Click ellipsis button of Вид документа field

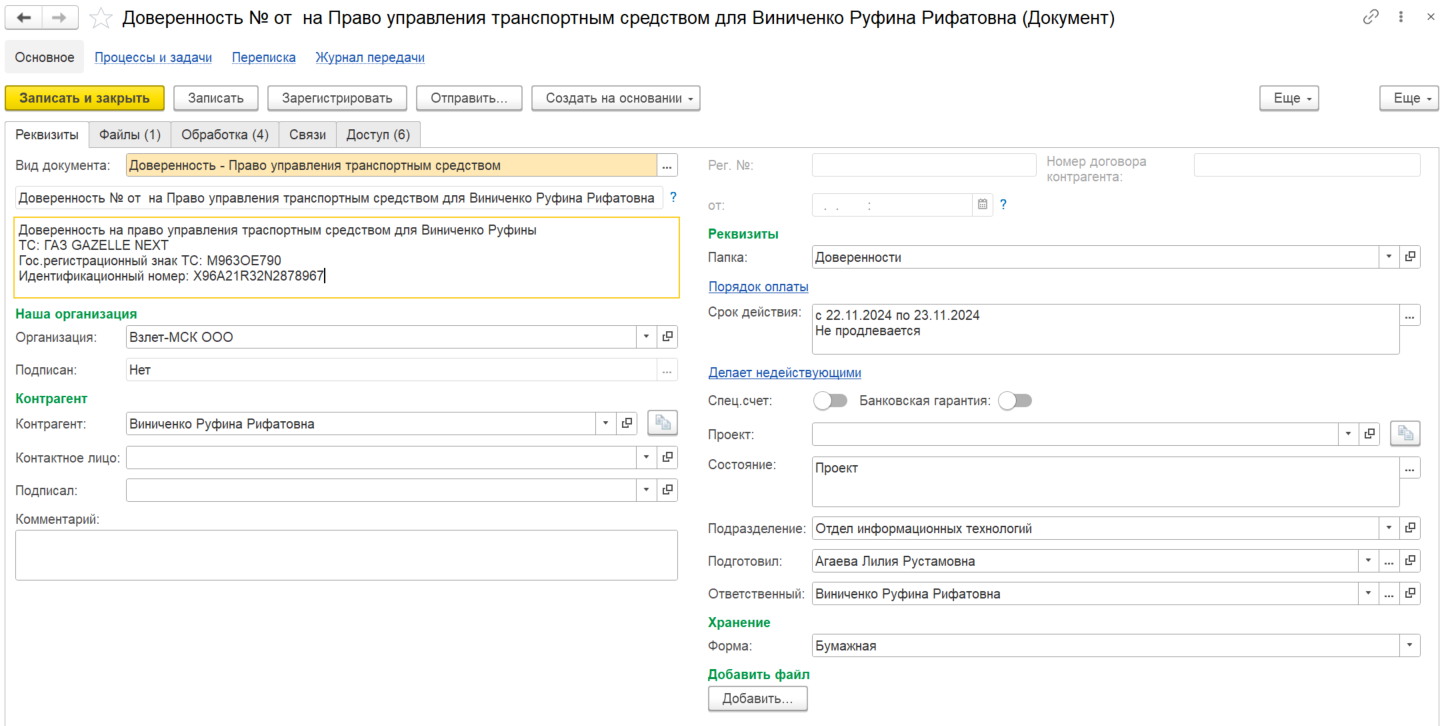[x=668, y=165]
